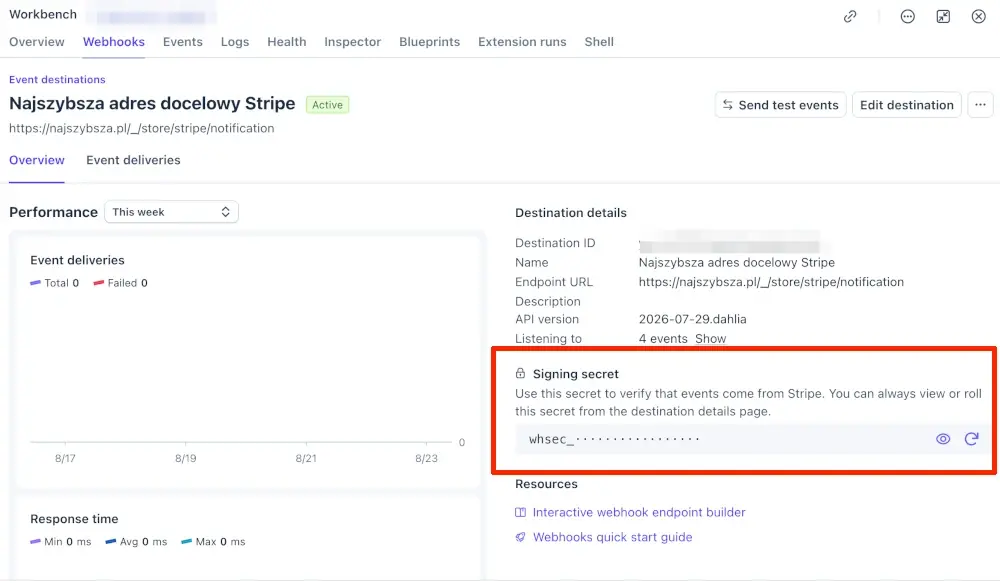Click the book icon beside endpoint builder
1000x583 pixels.
pyautogui.click(x=520, y=512)
